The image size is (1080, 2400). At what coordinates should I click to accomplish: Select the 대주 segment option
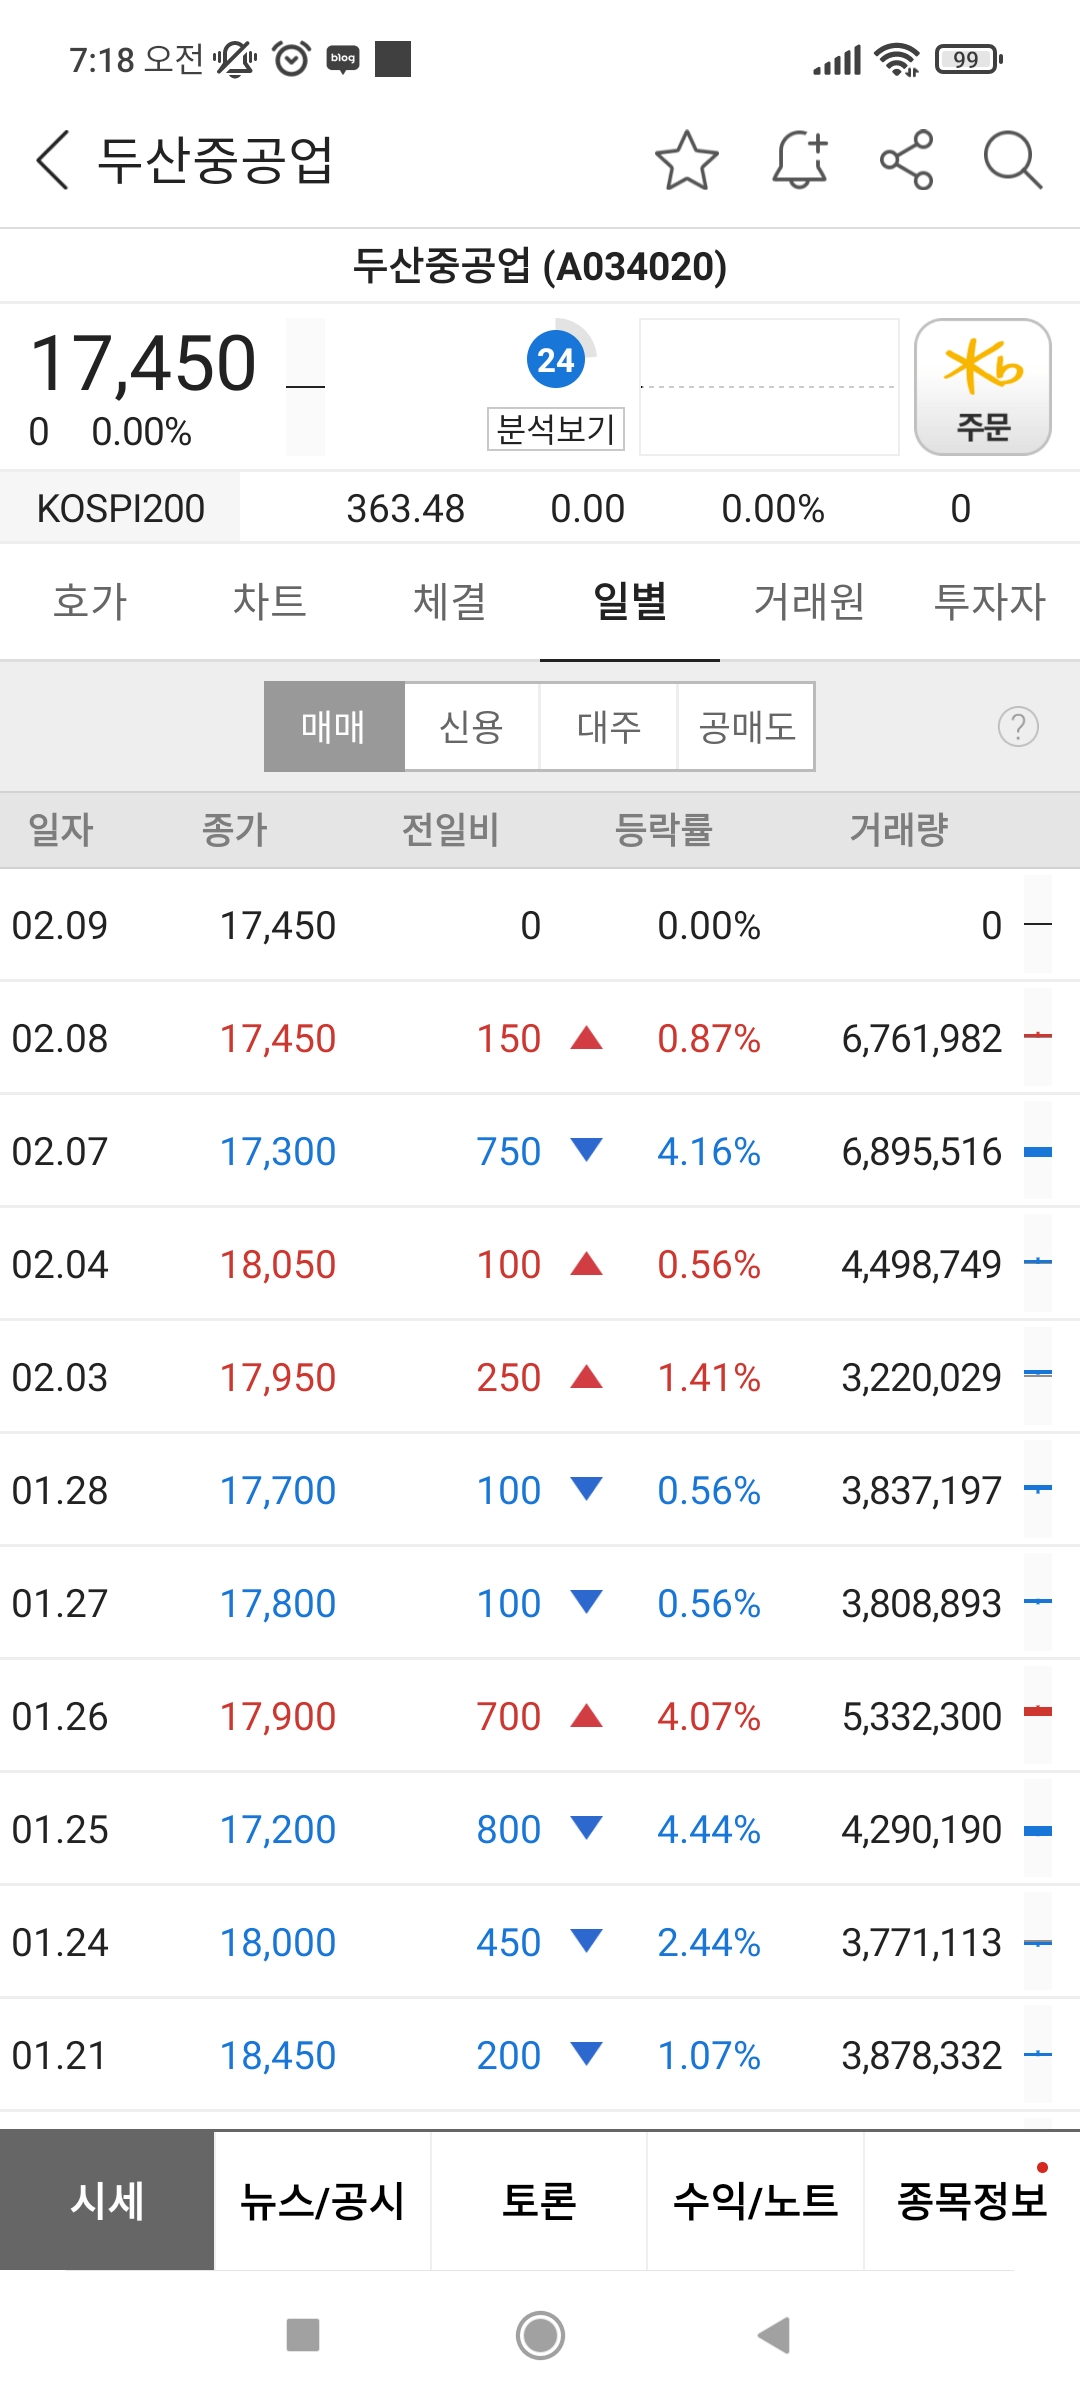point(609,727)
